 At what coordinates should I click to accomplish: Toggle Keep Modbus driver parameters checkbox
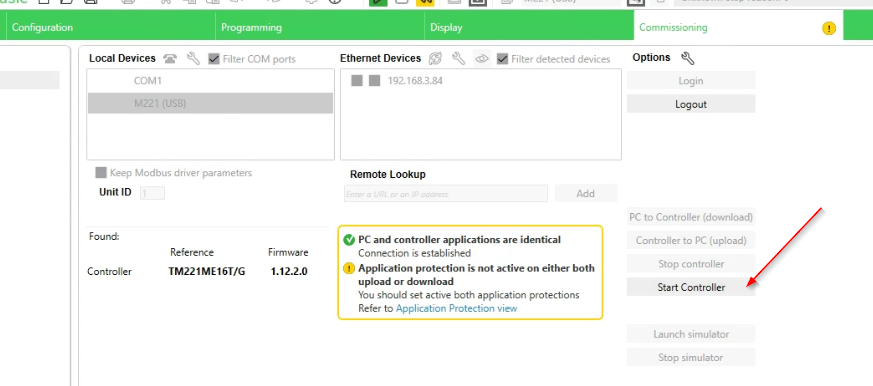[x=101, y=173]
